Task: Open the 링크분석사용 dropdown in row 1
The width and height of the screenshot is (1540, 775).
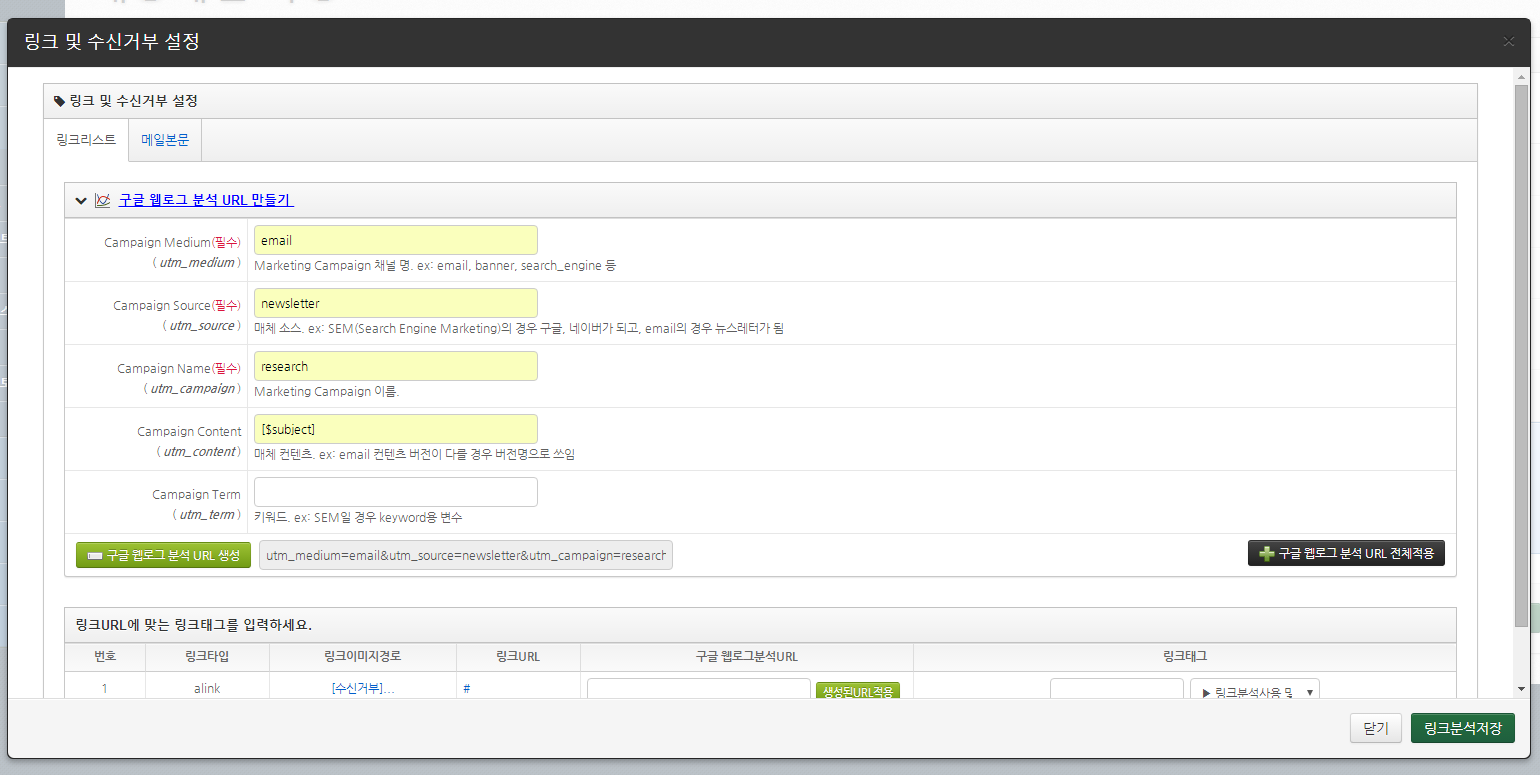Action: click(1254, 691)
